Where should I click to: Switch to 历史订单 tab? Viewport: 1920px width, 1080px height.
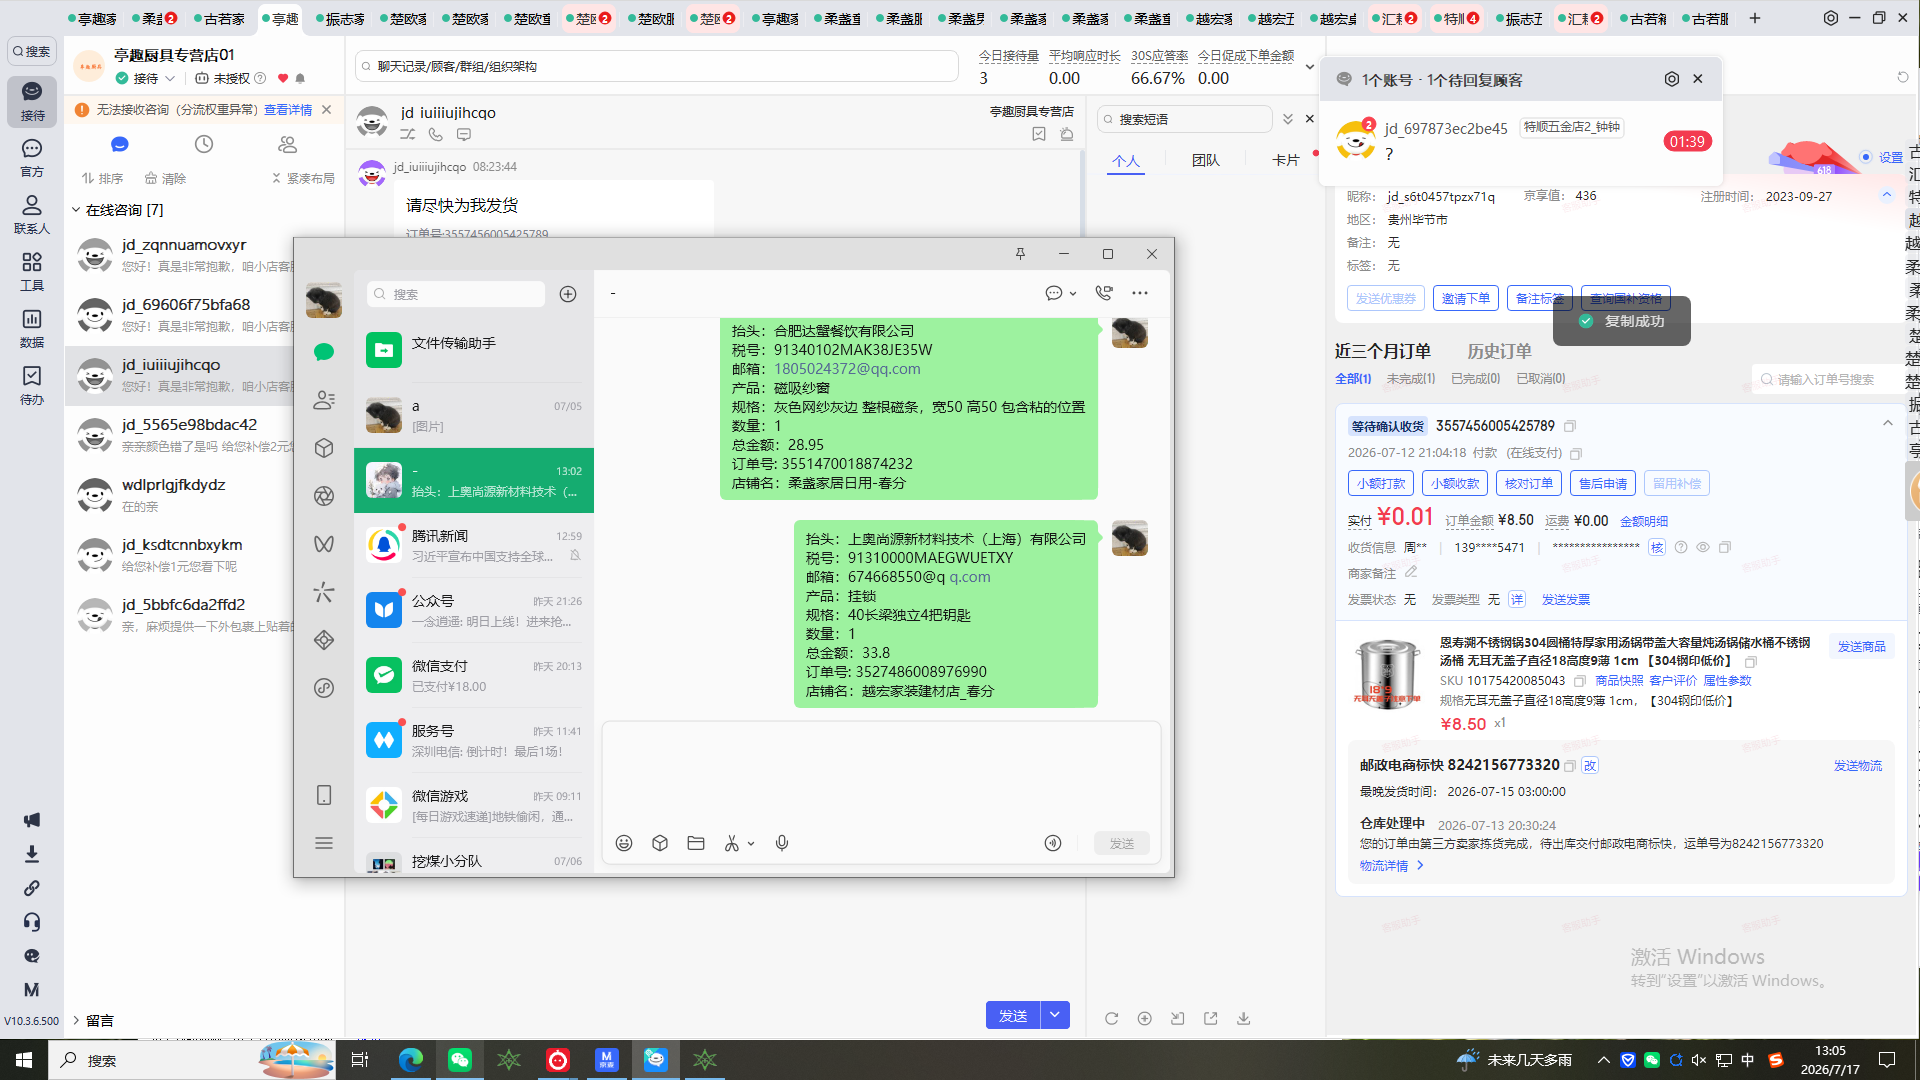coord(1499,351)
